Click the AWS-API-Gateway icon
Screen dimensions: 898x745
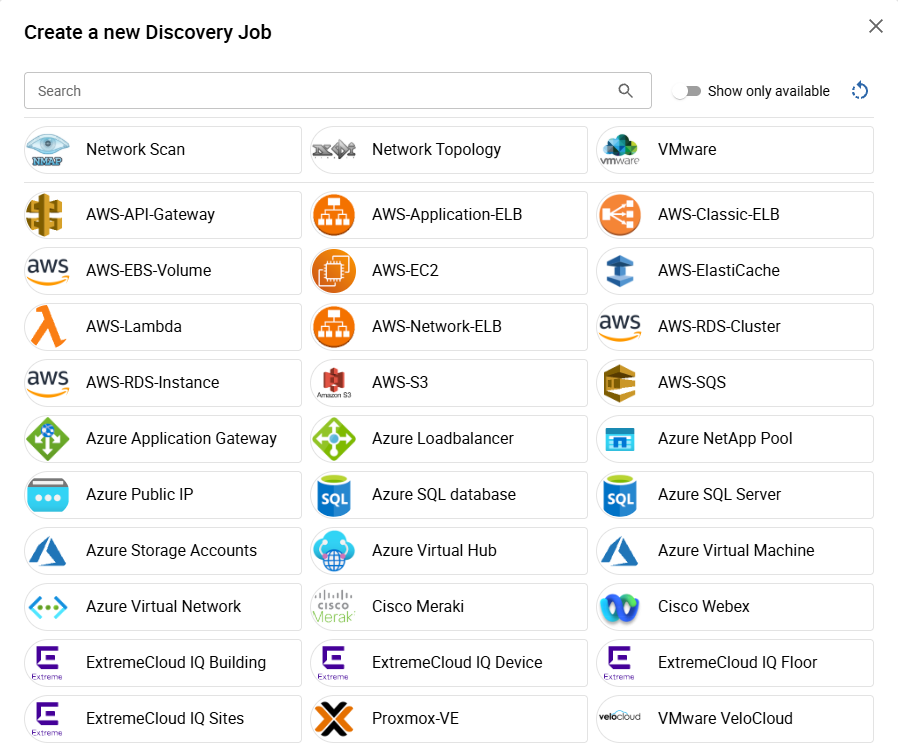[x=45, y=215]
